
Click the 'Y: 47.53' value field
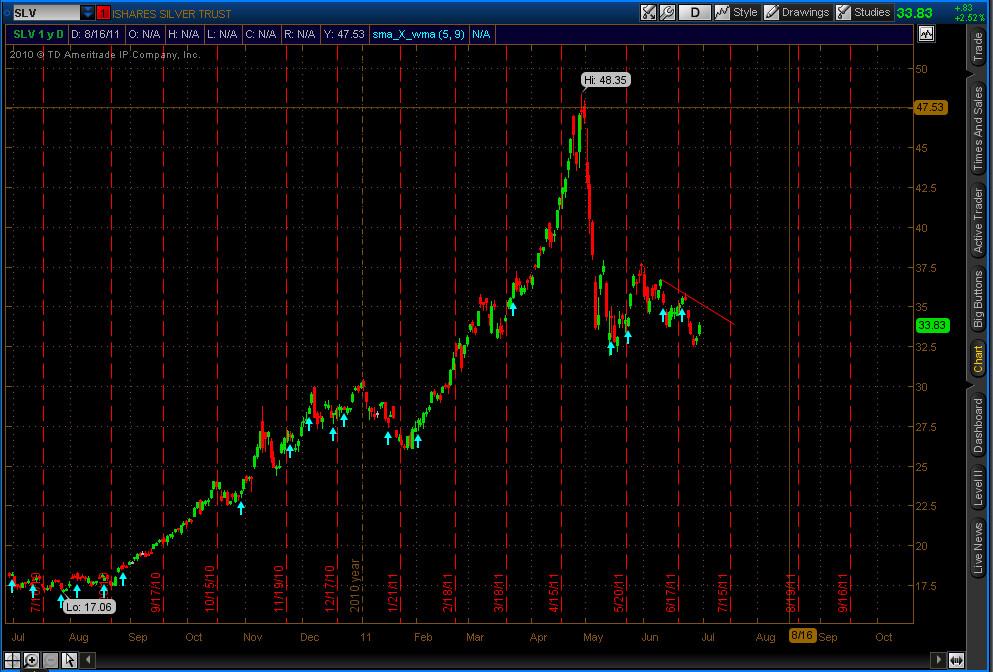coord(344,34)
